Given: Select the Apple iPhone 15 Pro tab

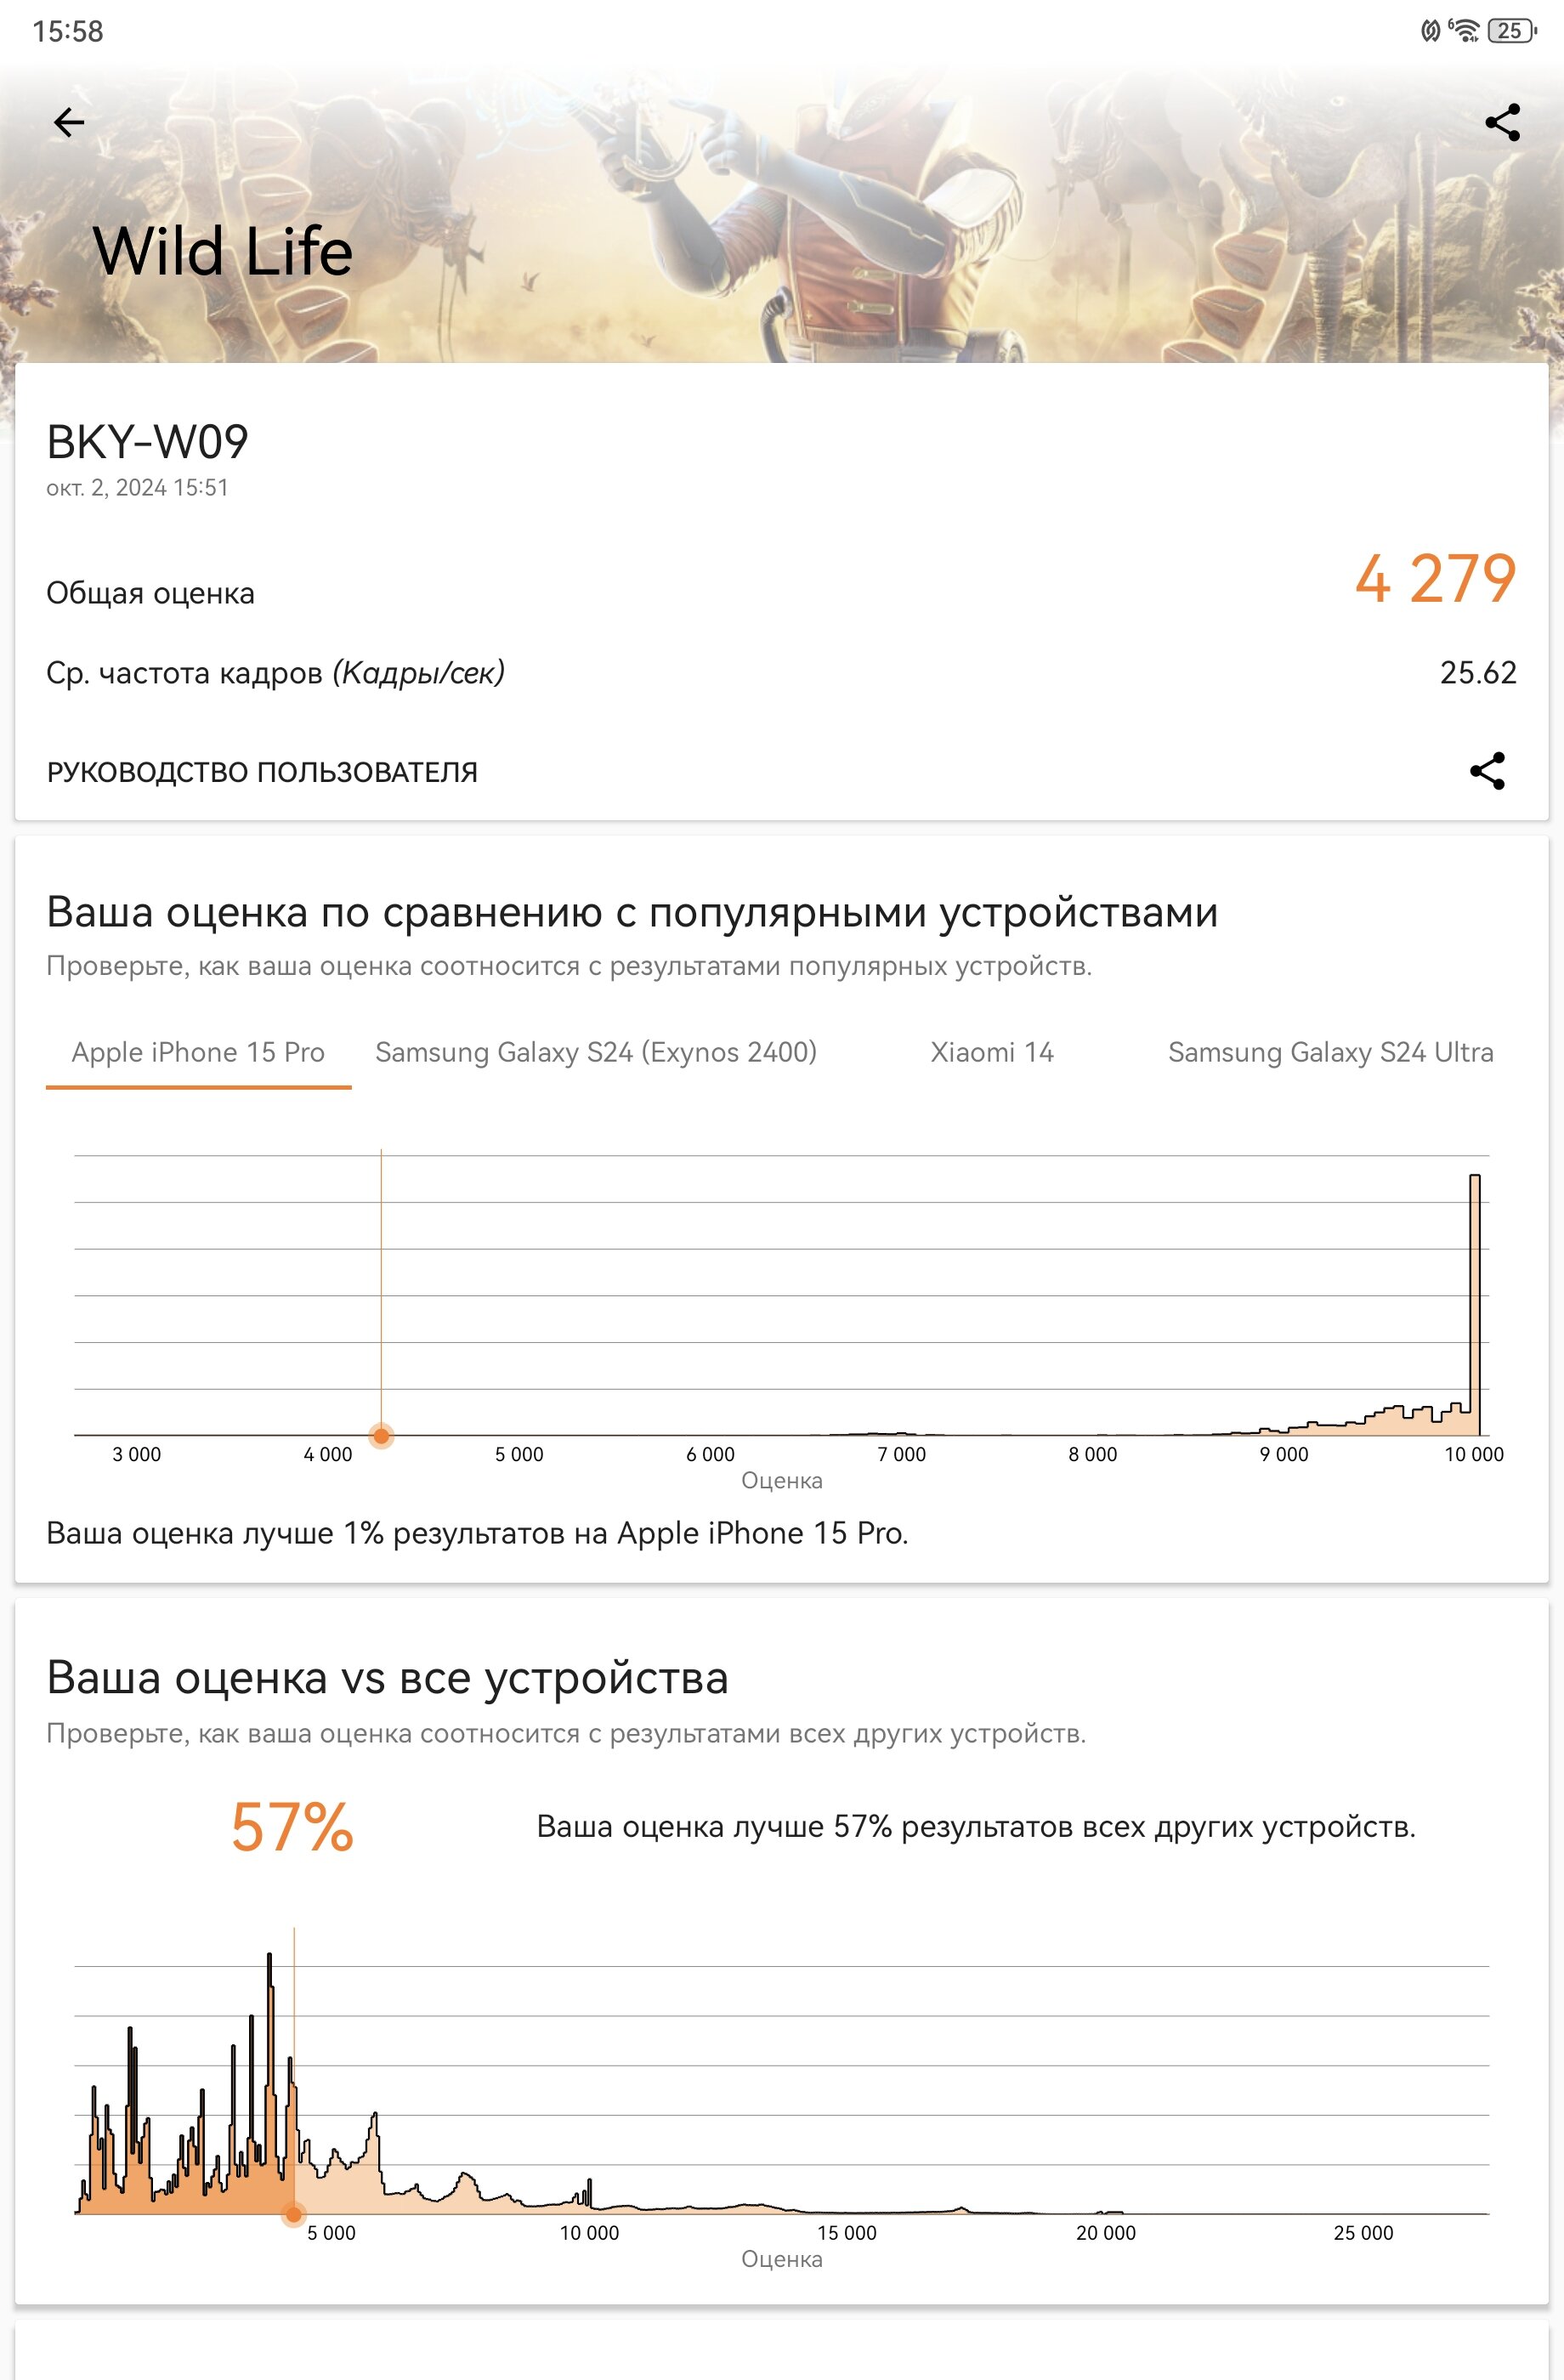Looking at the screenshot, I should (x=198, y=1052).
